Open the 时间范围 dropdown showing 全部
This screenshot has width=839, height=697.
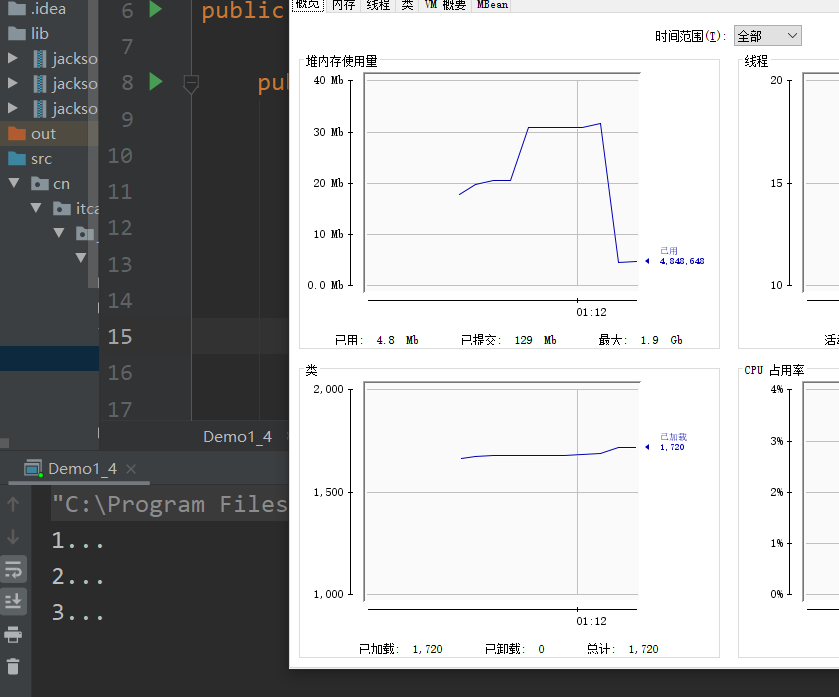point(766,35)
